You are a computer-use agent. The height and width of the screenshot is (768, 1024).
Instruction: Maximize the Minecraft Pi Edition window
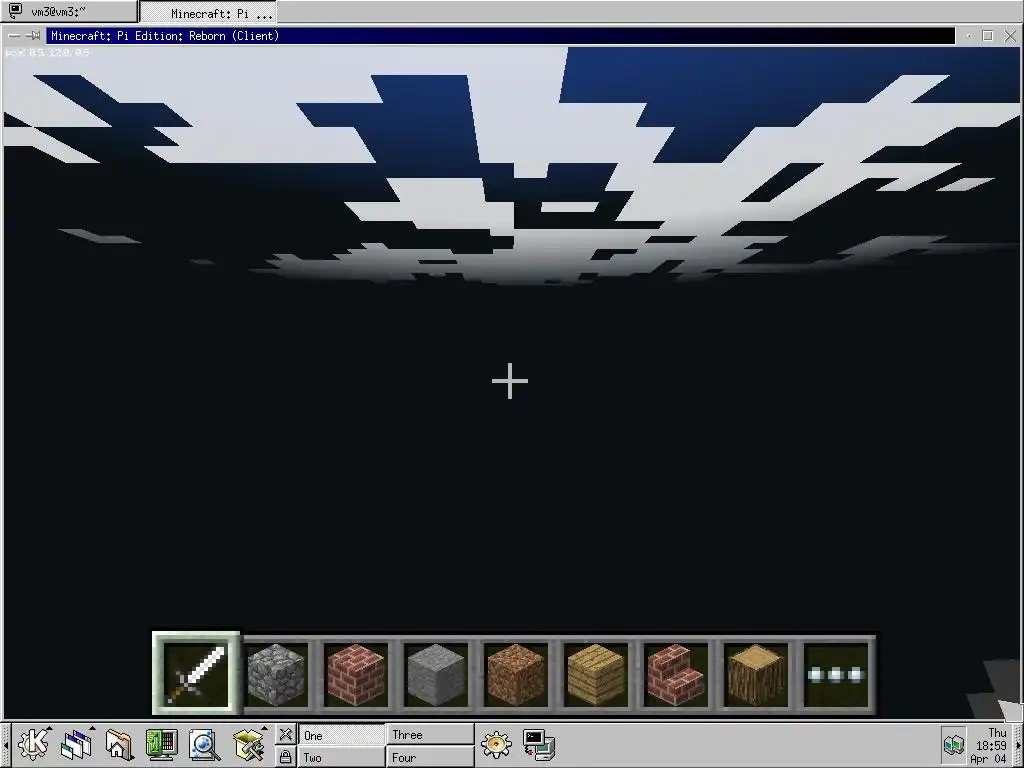[987, 36]
